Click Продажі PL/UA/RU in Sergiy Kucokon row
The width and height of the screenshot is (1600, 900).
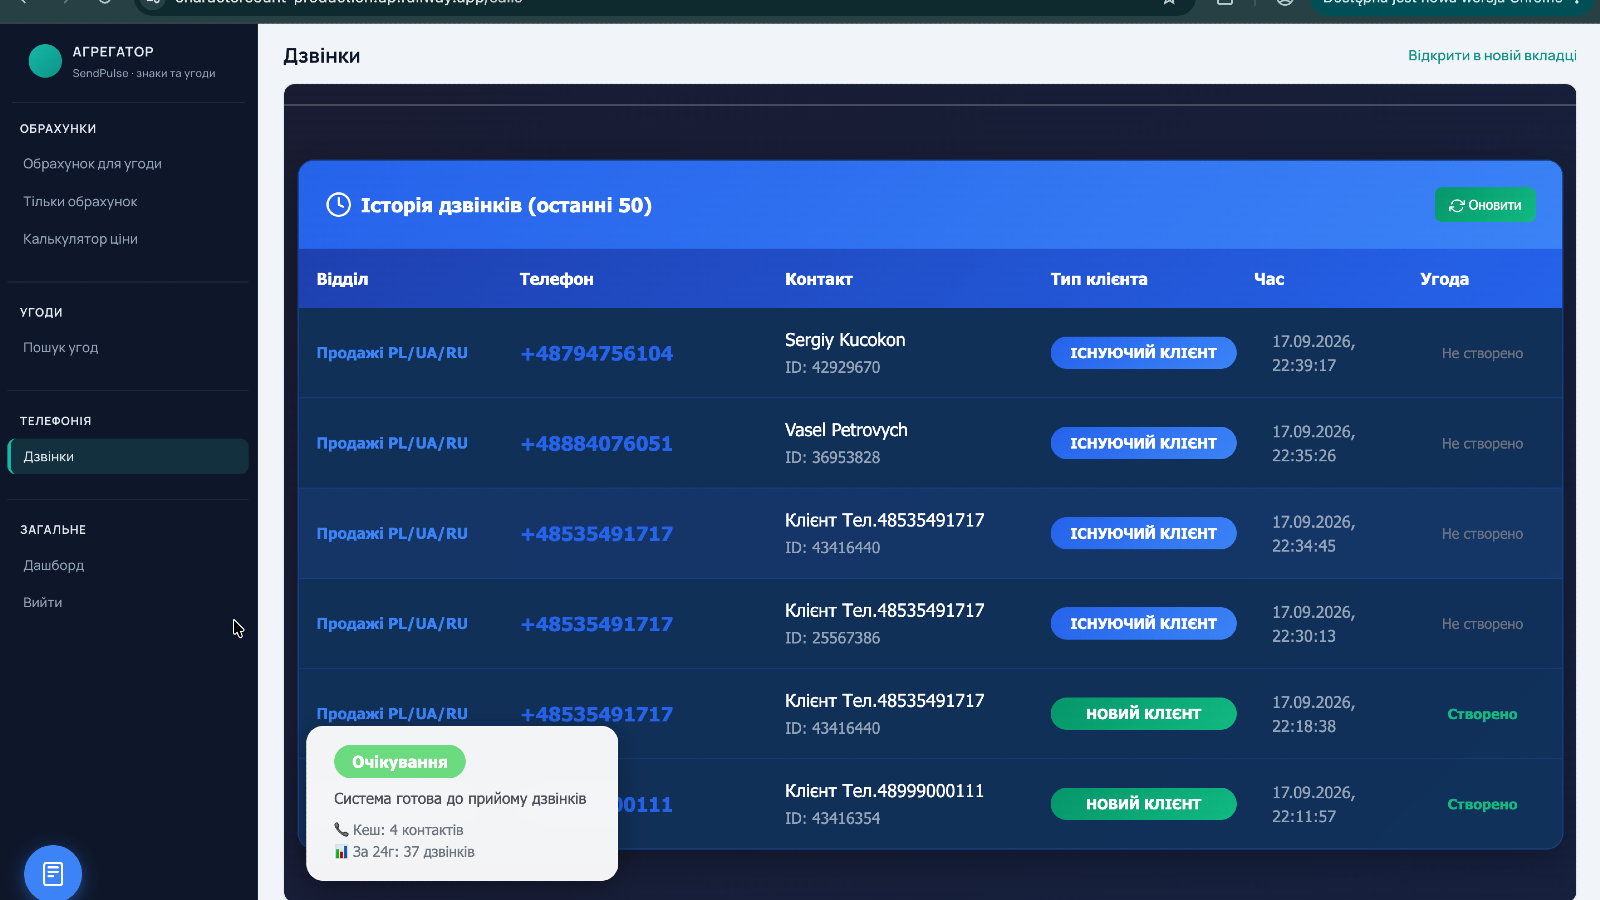pos(392,353)
